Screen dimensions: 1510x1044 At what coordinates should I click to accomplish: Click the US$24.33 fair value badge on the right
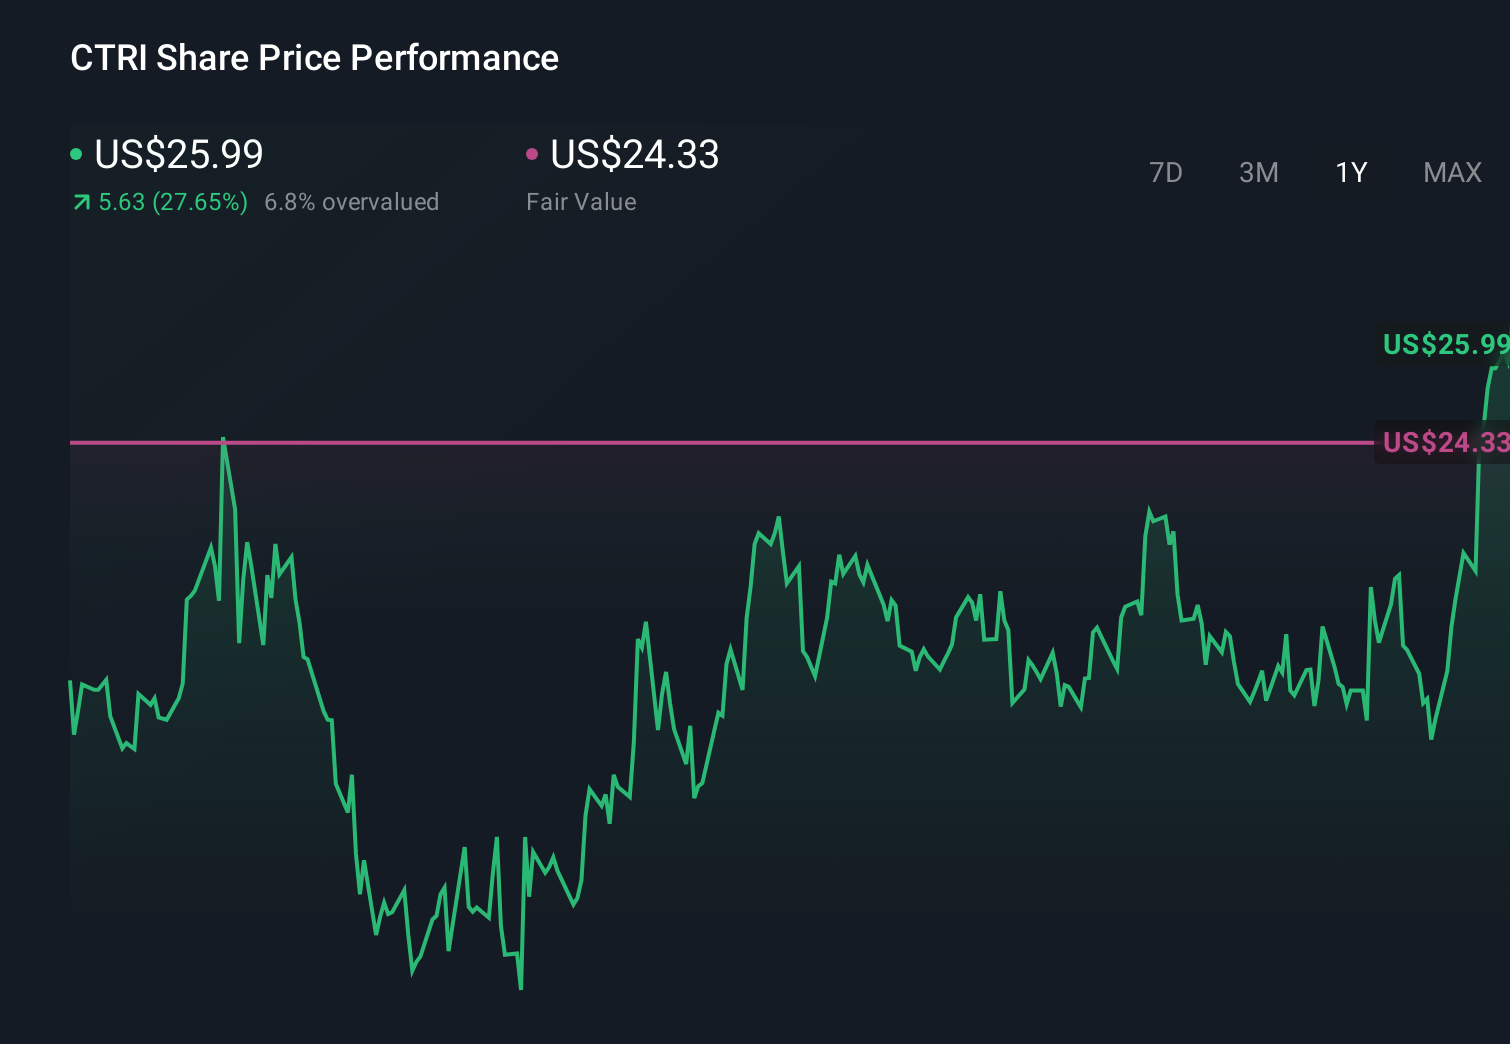pos(1444,442)
